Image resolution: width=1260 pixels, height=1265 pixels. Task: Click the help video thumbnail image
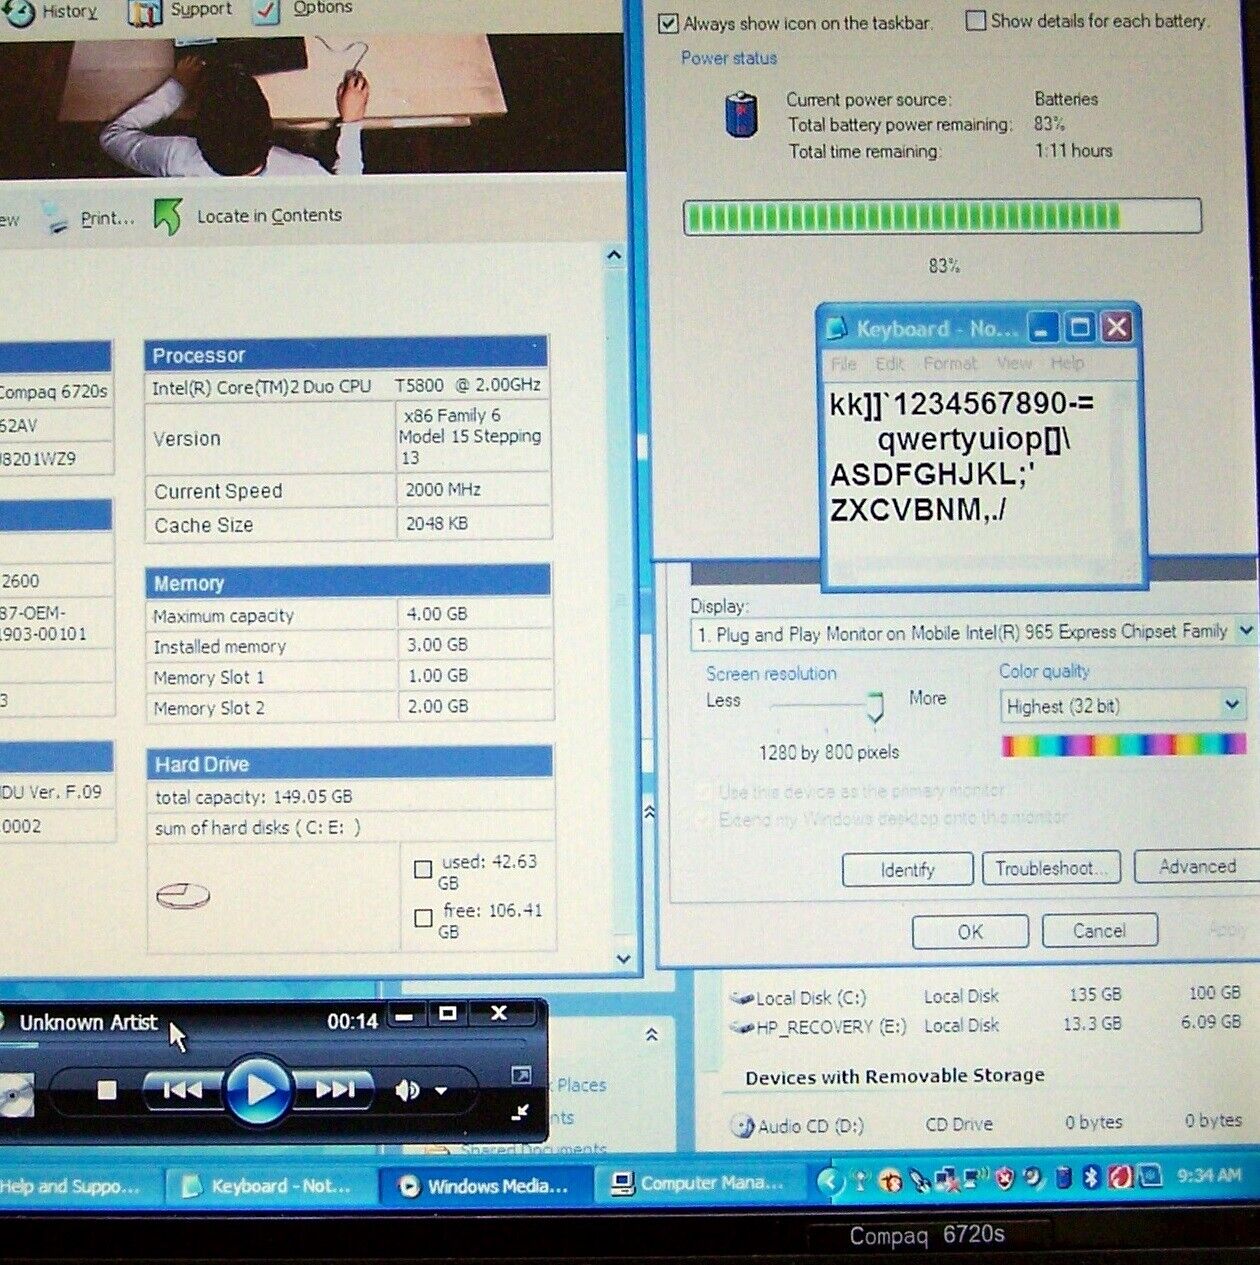(x=312, y=105)
